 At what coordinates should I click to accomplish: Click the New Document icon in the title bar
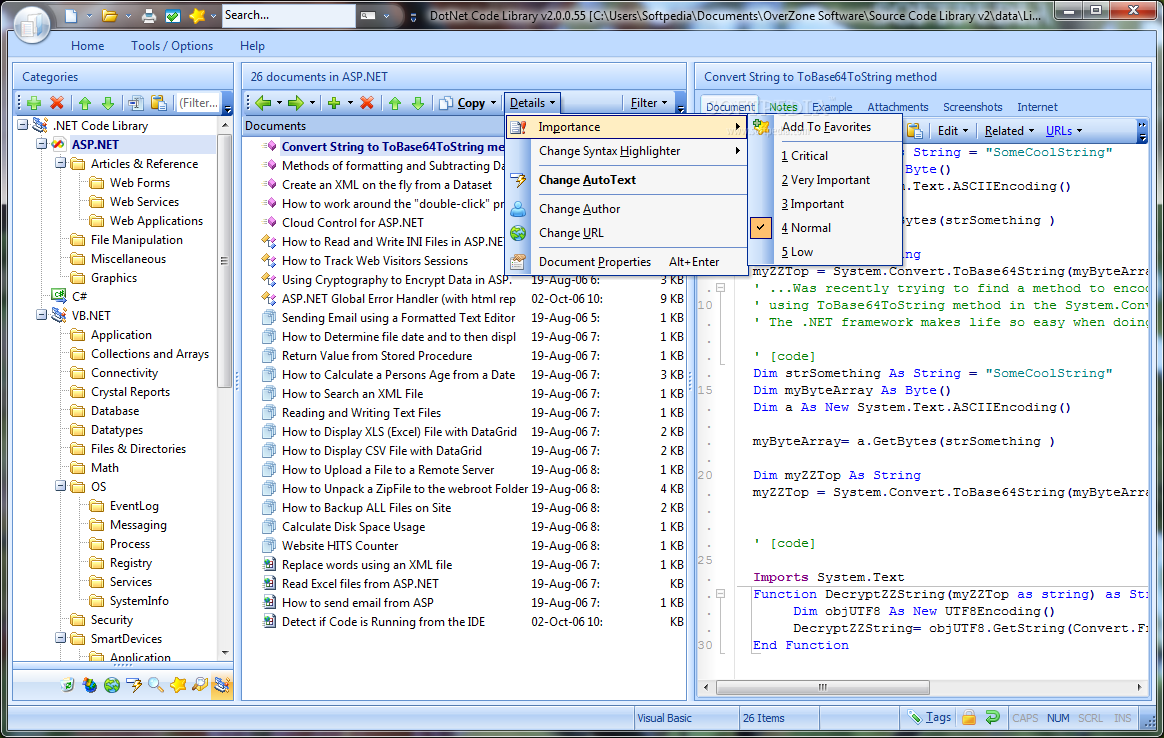pyautogui.click(x=71, y=15)
